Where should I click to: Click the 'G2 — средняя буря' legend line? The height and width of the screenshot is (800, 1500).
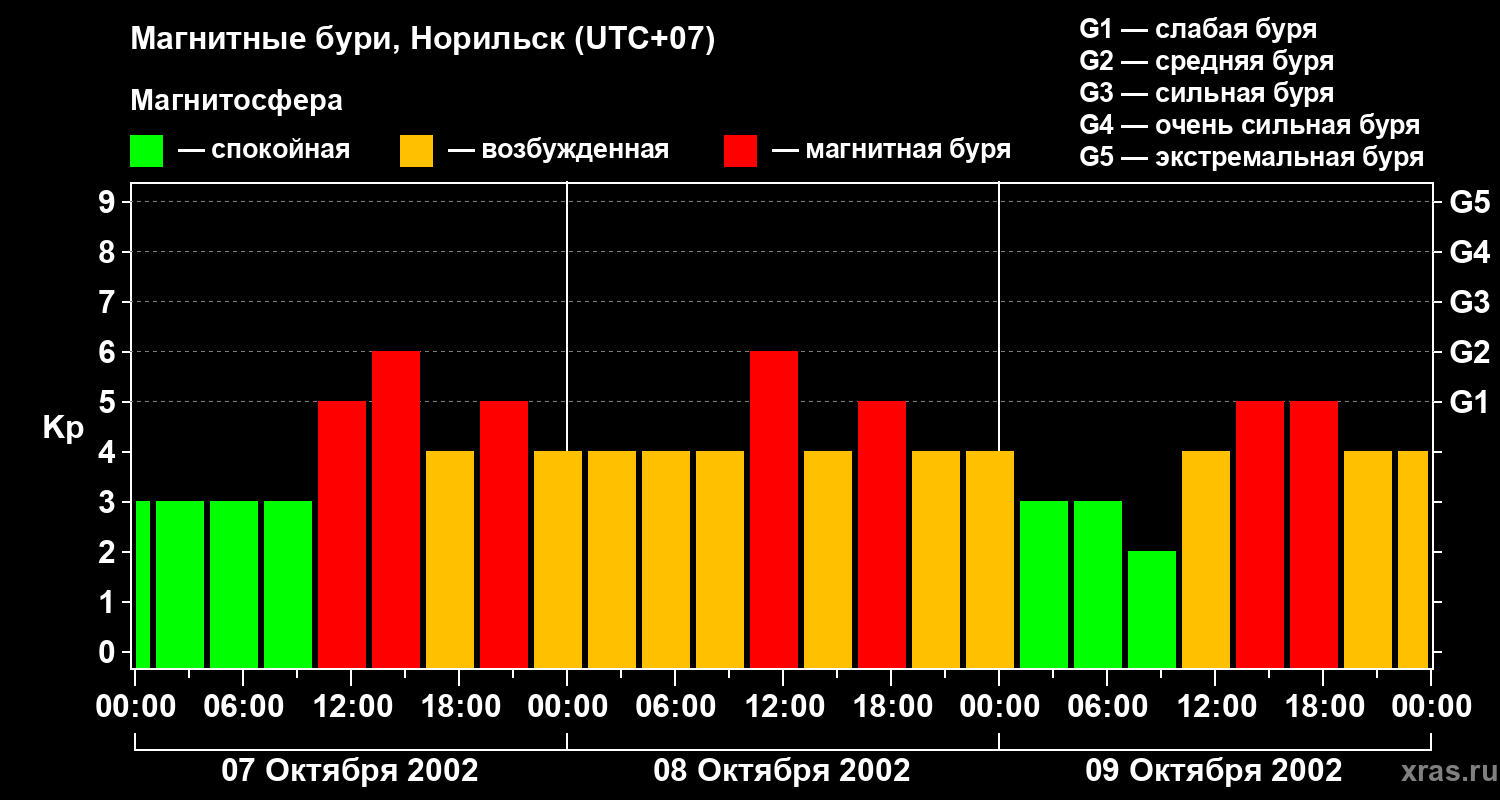click(x=1207, y=61)
